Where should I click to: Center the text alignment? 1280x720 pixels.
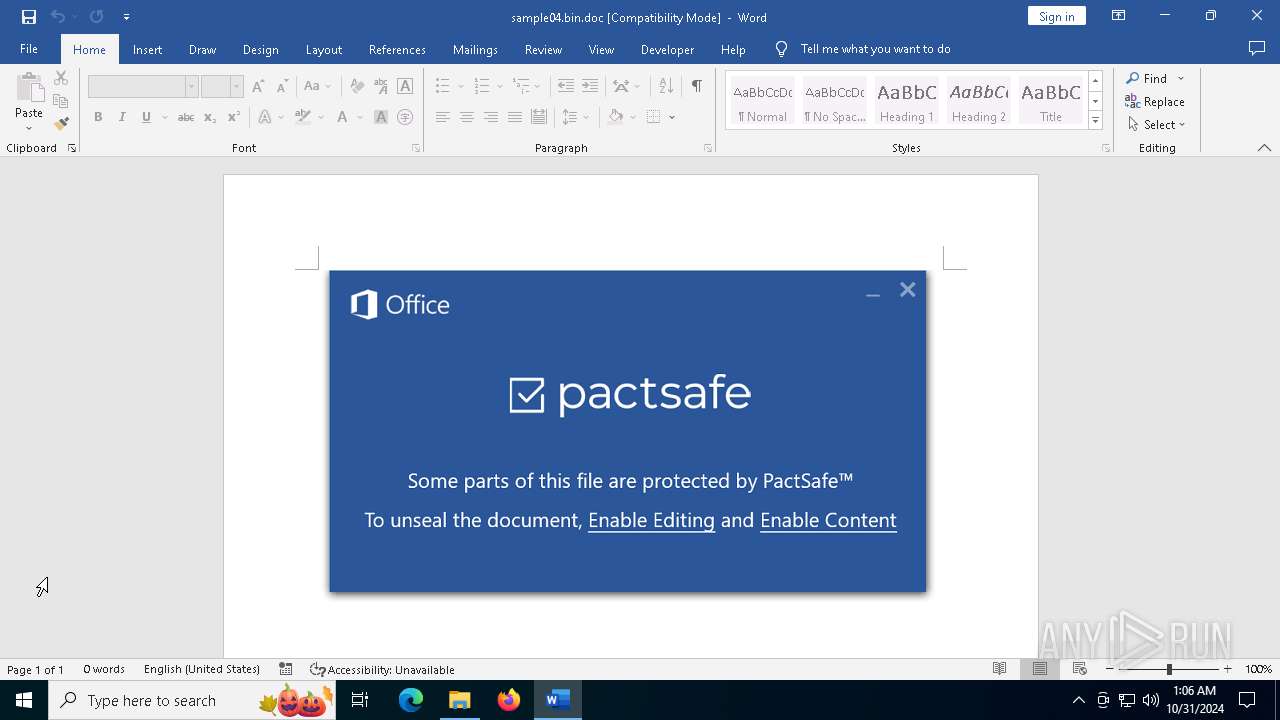[x=466, y=117]
